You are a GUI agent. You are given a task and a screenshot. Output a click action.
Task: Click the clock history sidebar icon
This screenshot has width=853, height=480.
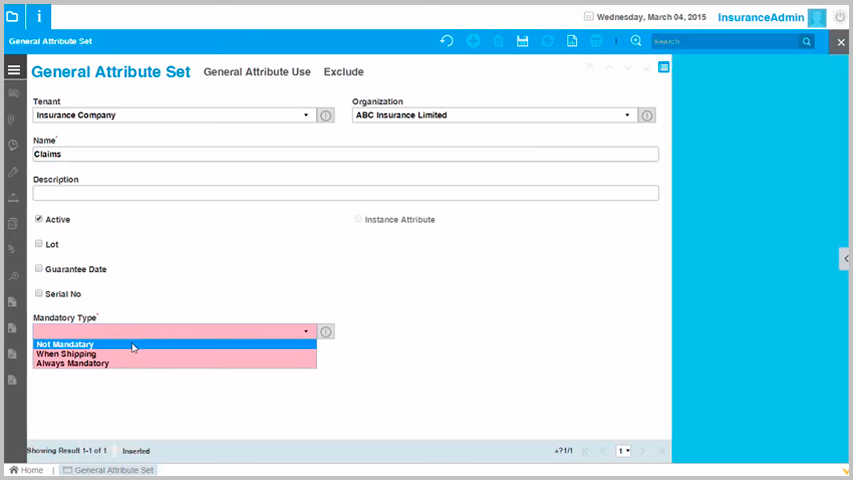click(x=14, y=145)
